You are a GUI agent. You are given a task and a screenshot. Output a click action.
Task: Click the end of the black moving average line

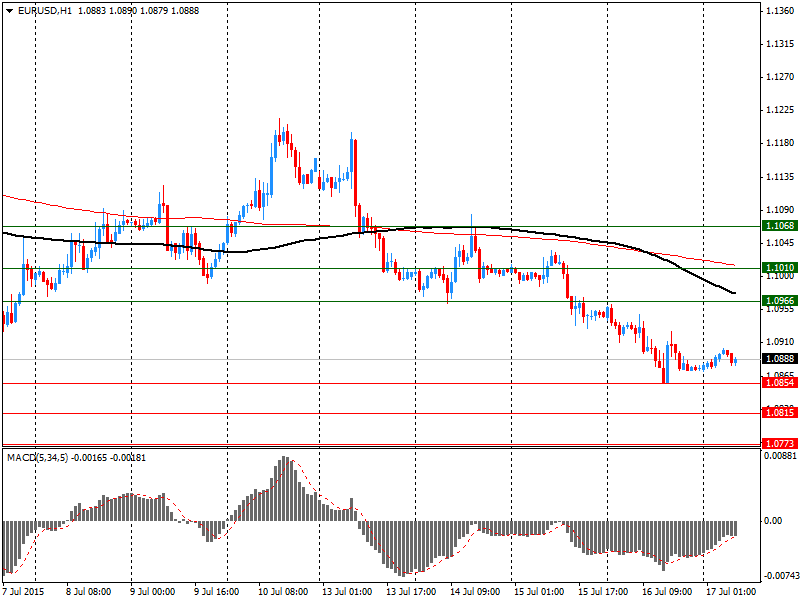tap(735, 293)
